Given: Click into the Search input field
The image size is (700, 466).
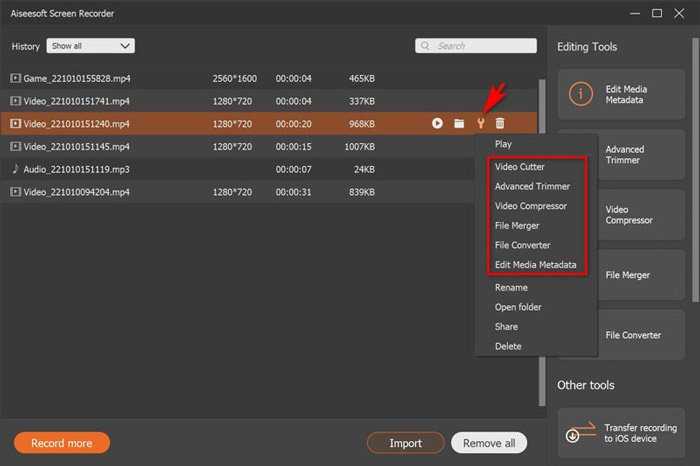Looking at the screenshot, I should 476,46.
